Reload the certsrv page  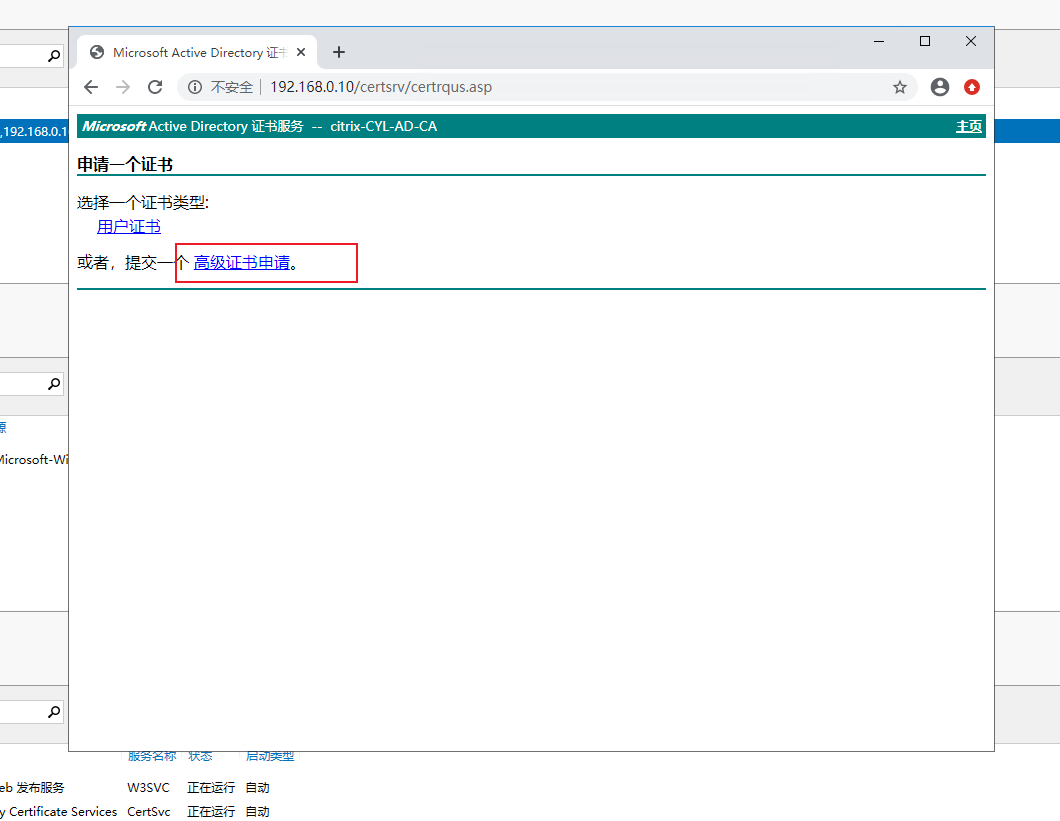pyautogui.click(x=155, y=87)
